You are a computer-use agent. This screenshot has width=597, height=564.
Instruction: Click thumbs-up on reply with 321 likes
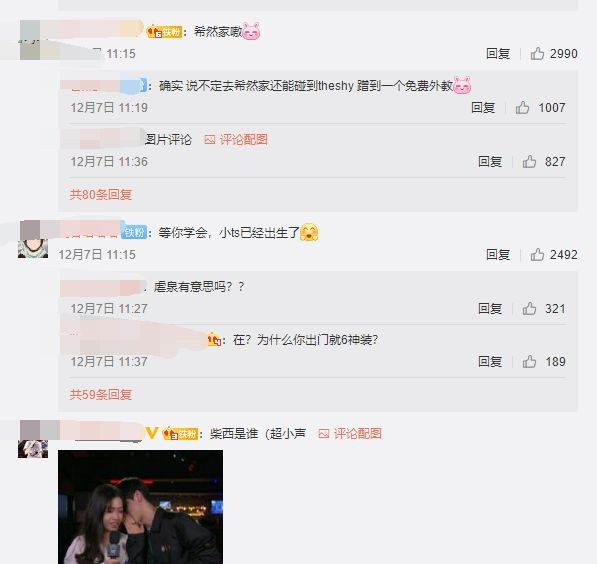(529, 308)
